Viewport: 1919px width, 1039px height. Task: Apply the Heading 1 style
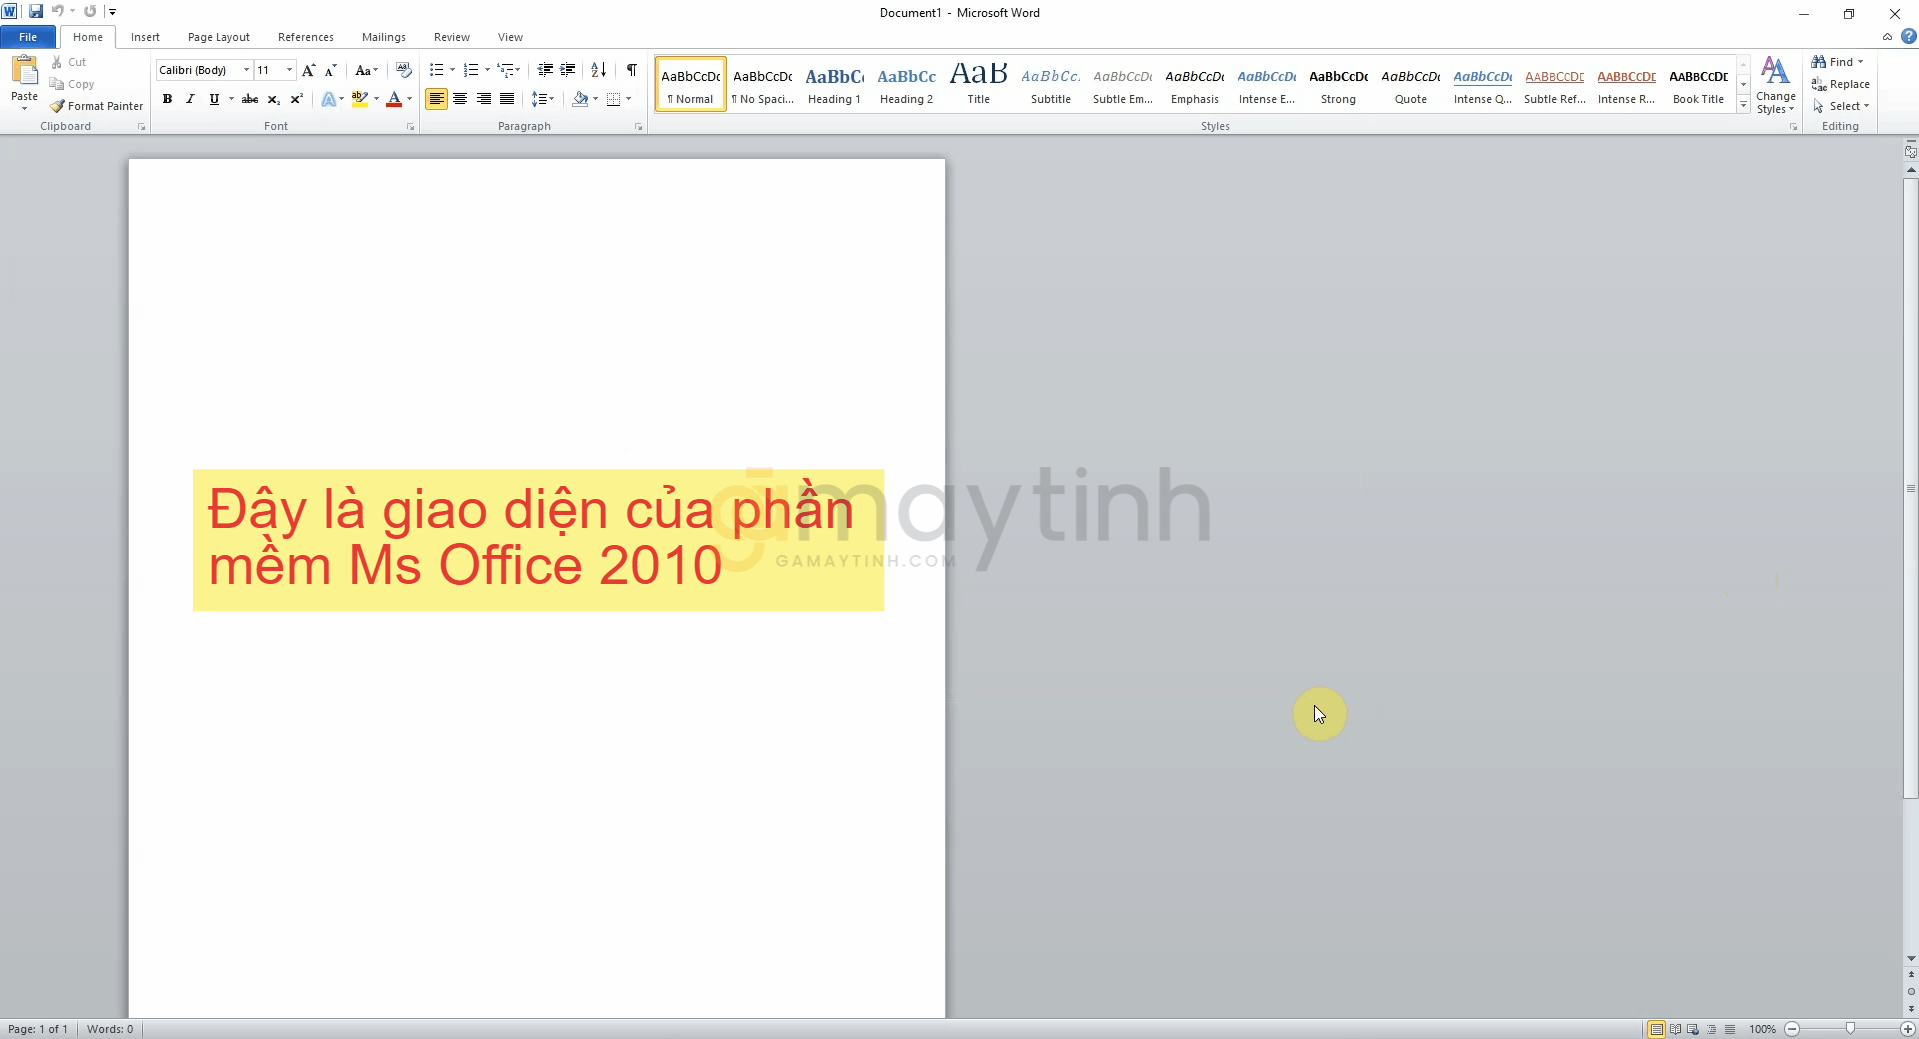pos(834,84)
